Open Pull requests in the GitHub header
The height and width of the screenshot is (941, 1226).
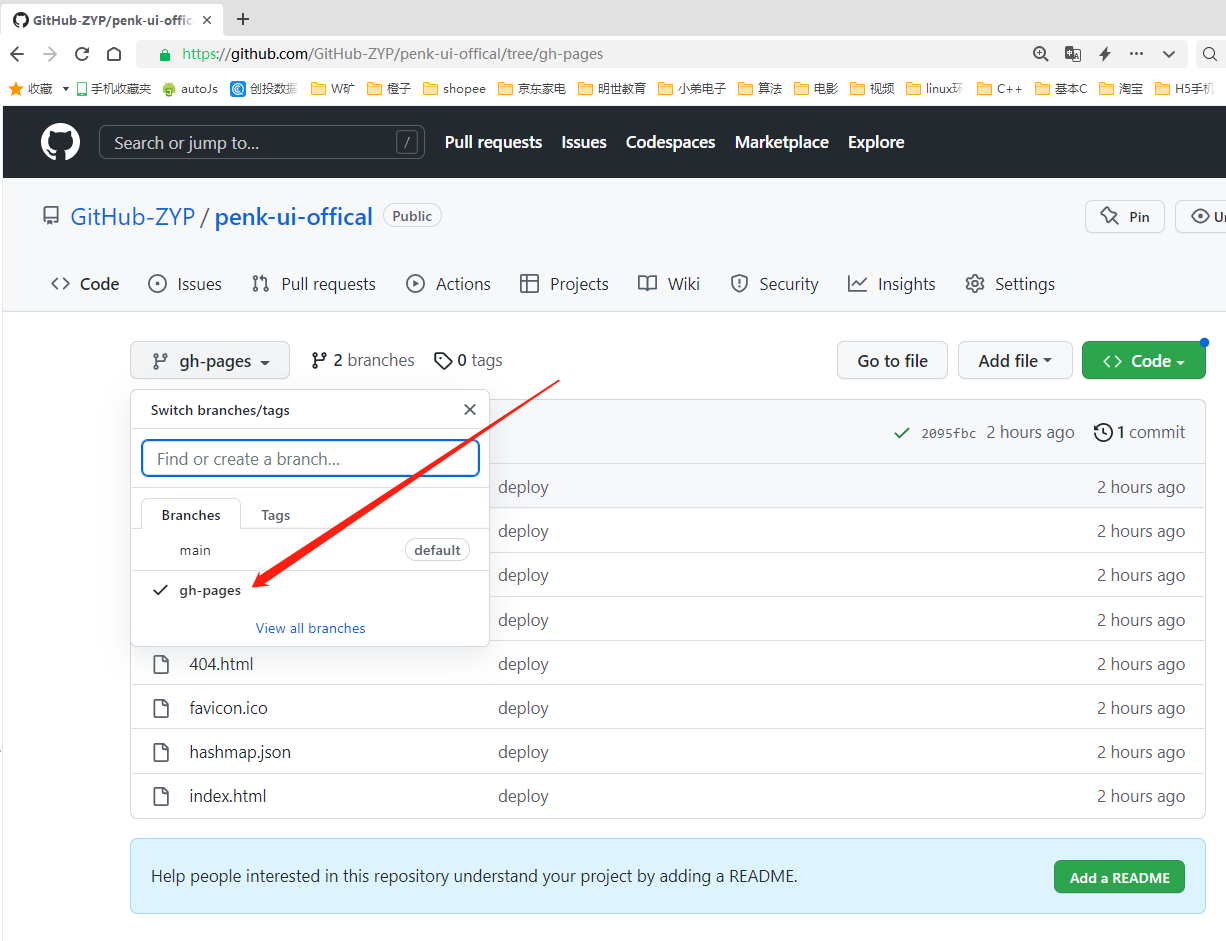click(x=493, y=142)
